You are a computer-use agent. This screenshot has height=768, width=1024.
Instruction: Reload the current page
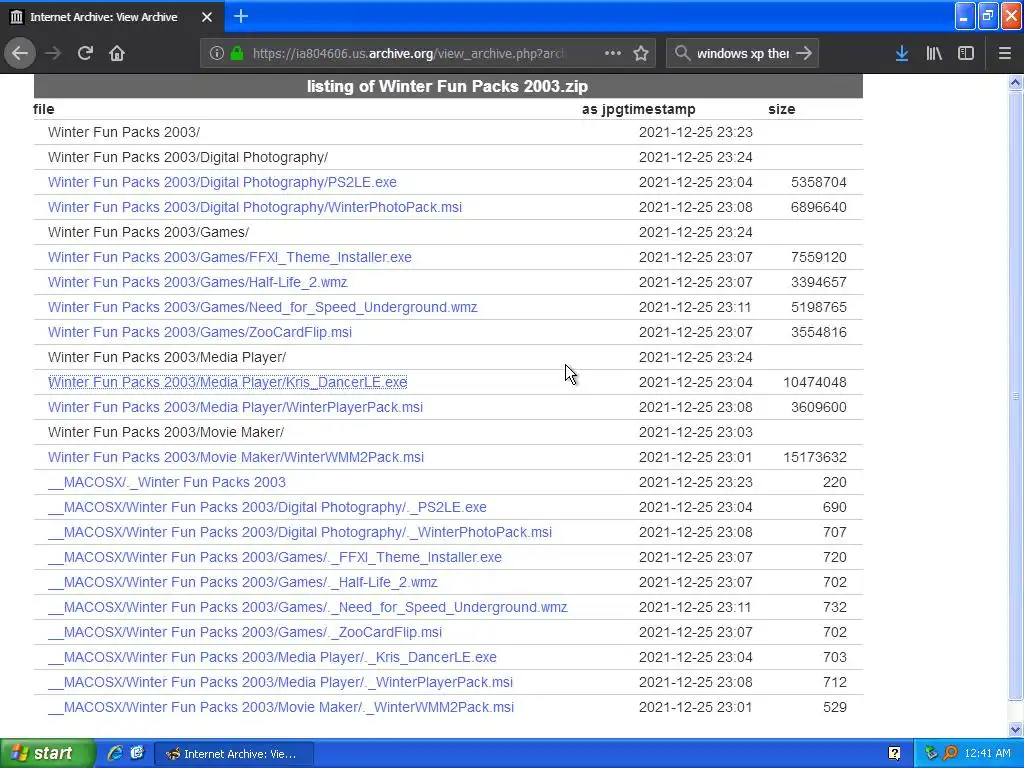(x=85, y=53)
